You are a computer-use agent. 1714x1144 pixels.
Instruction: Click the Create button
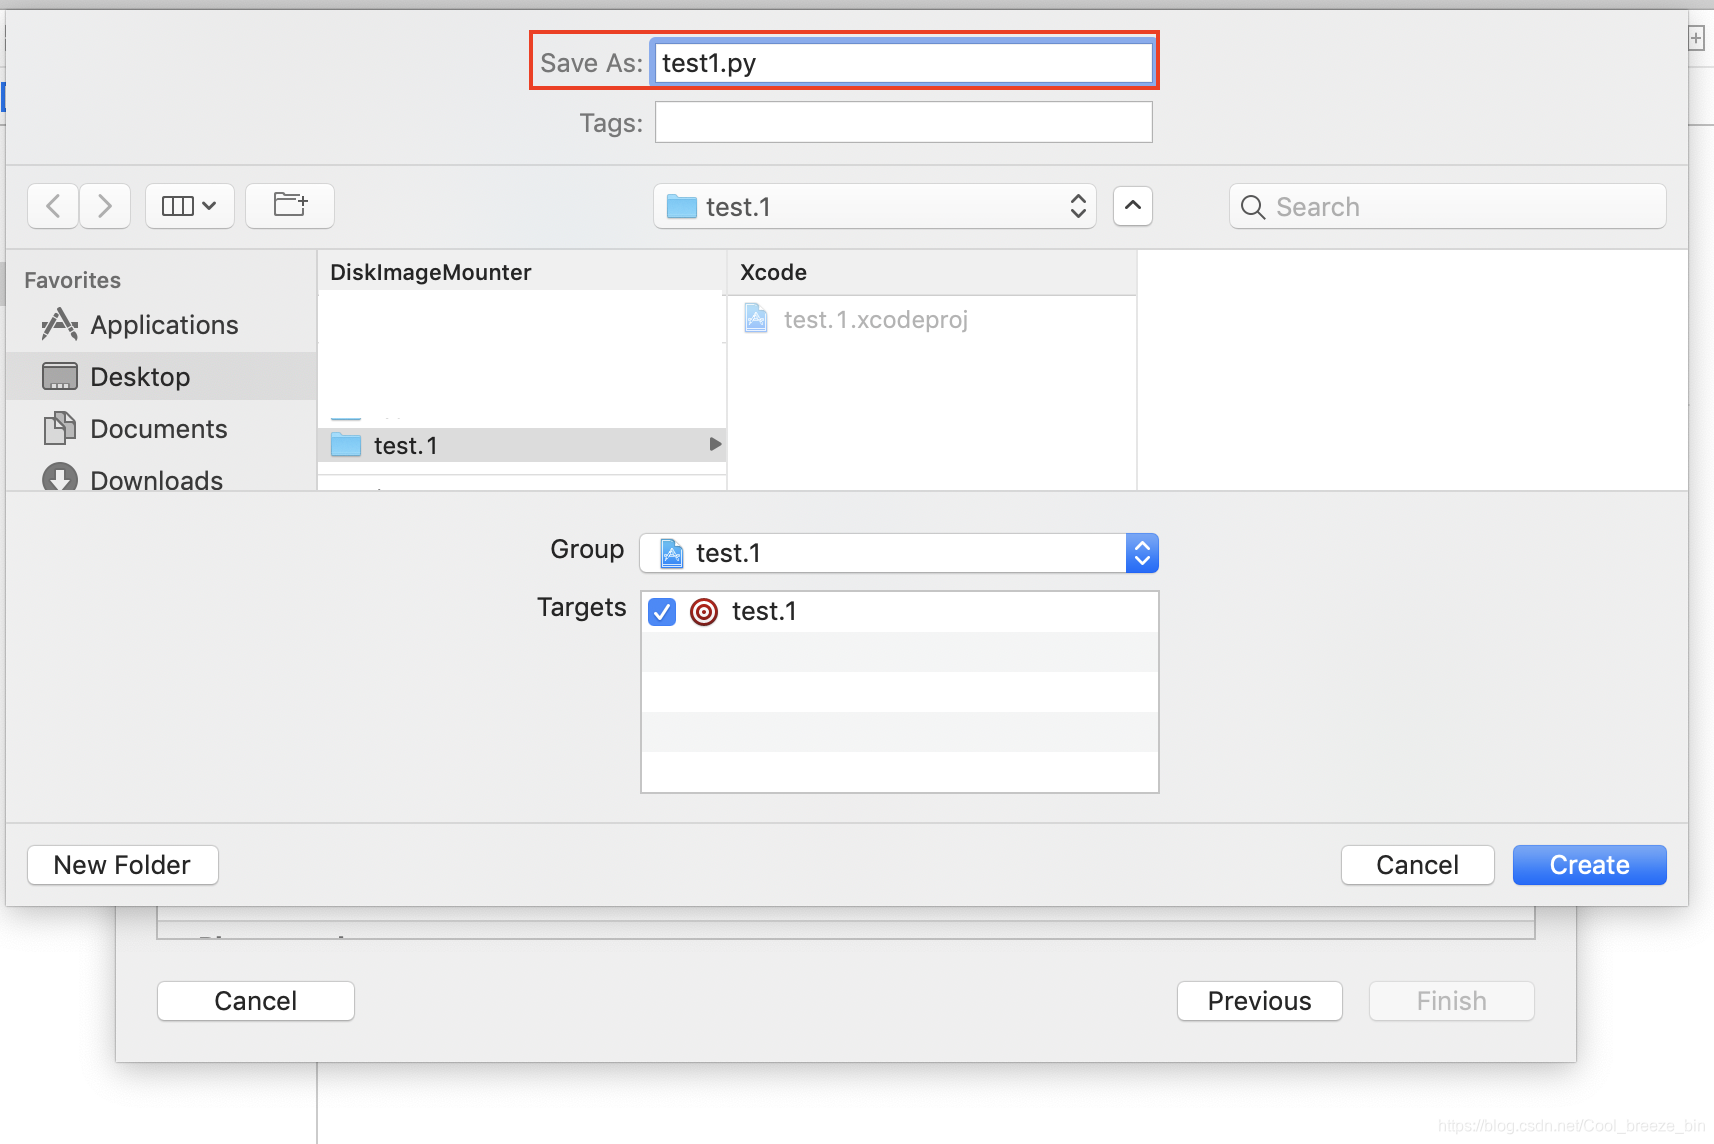1589,865
